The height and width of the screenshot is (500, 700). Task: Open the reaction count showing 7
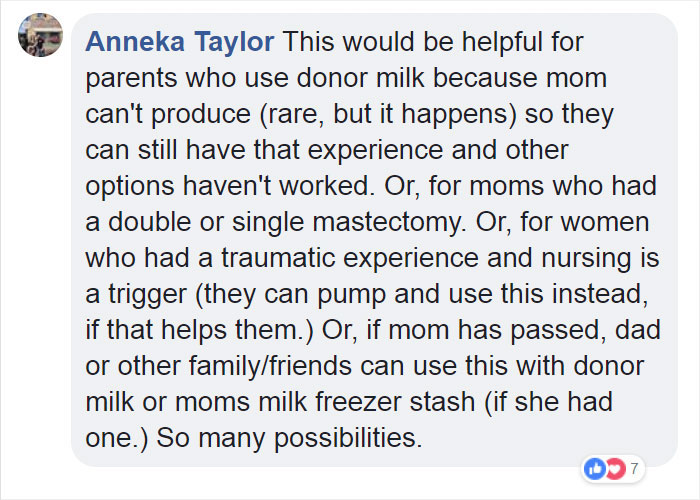tap(634, 469)
